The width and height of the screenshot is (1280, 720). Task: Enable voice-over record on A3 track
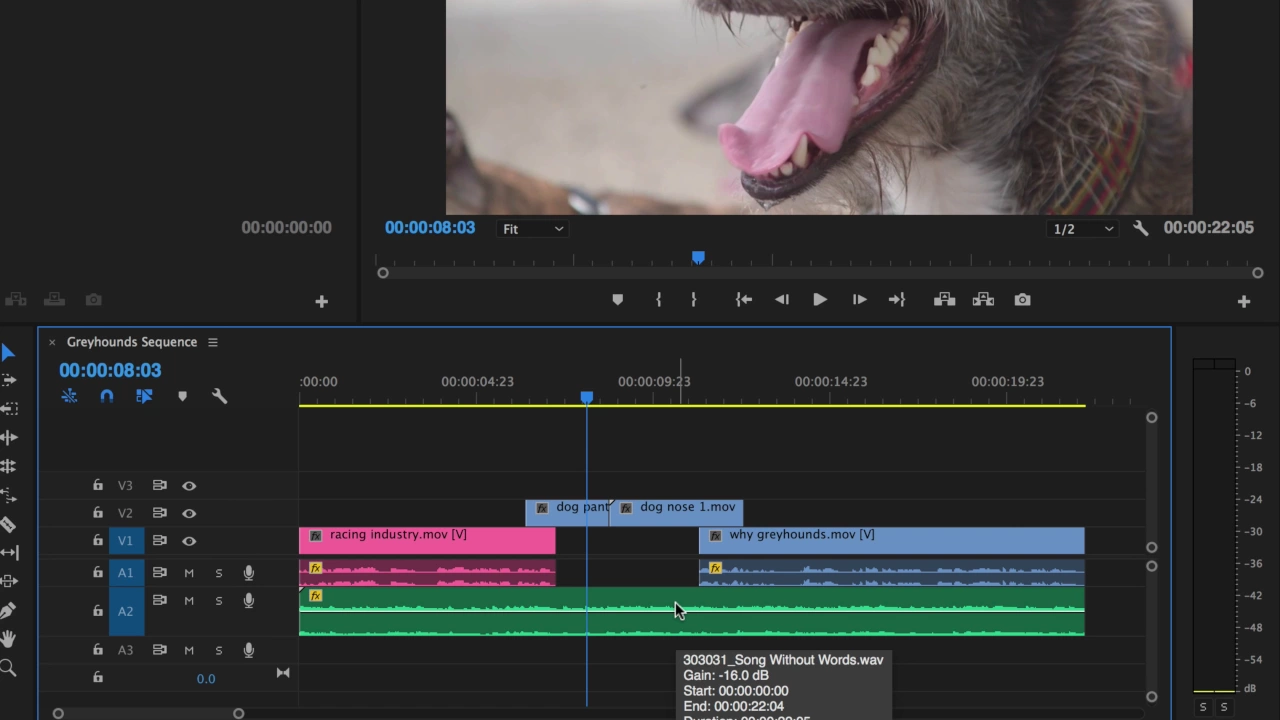pos(248,650)
